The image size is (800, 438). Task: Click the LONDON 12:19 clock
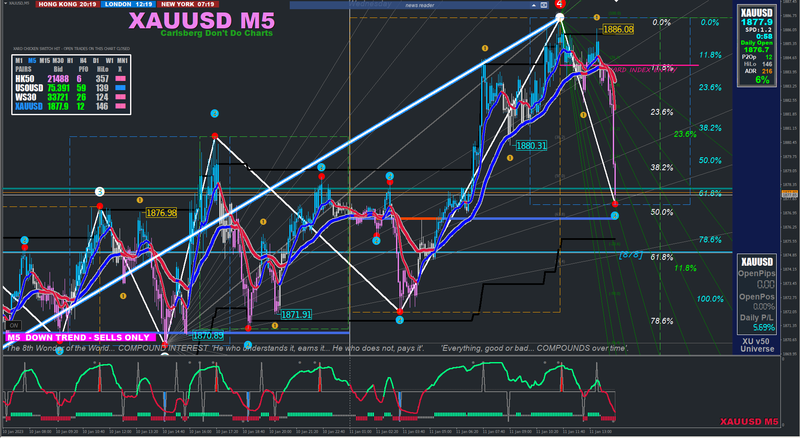pyautogui.click(x=129, y=4)
